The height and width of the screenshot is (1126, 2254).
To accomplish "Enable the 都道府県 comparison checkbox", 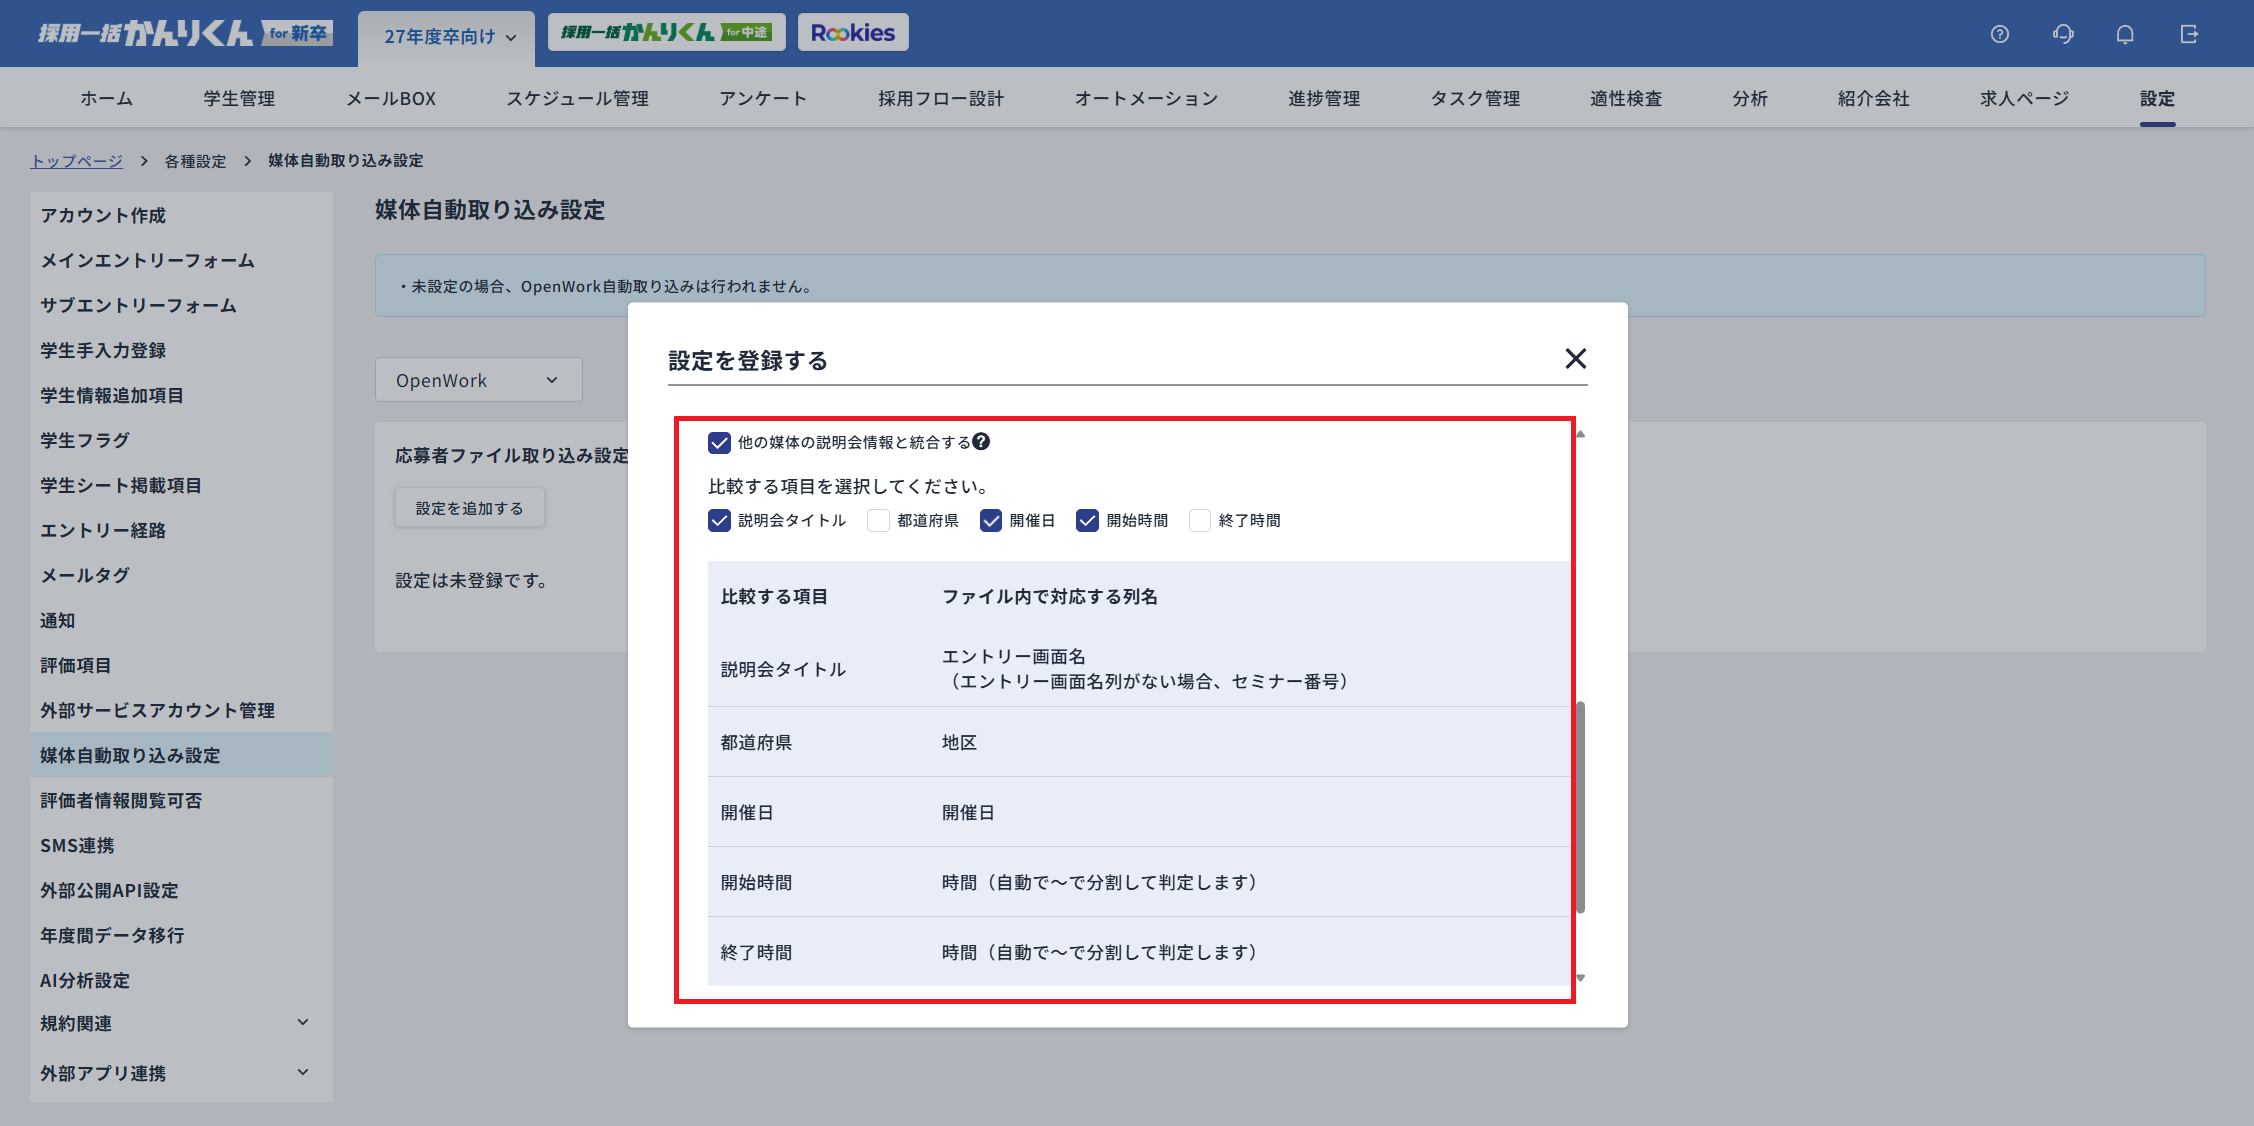I will click(x=878, y=521).
